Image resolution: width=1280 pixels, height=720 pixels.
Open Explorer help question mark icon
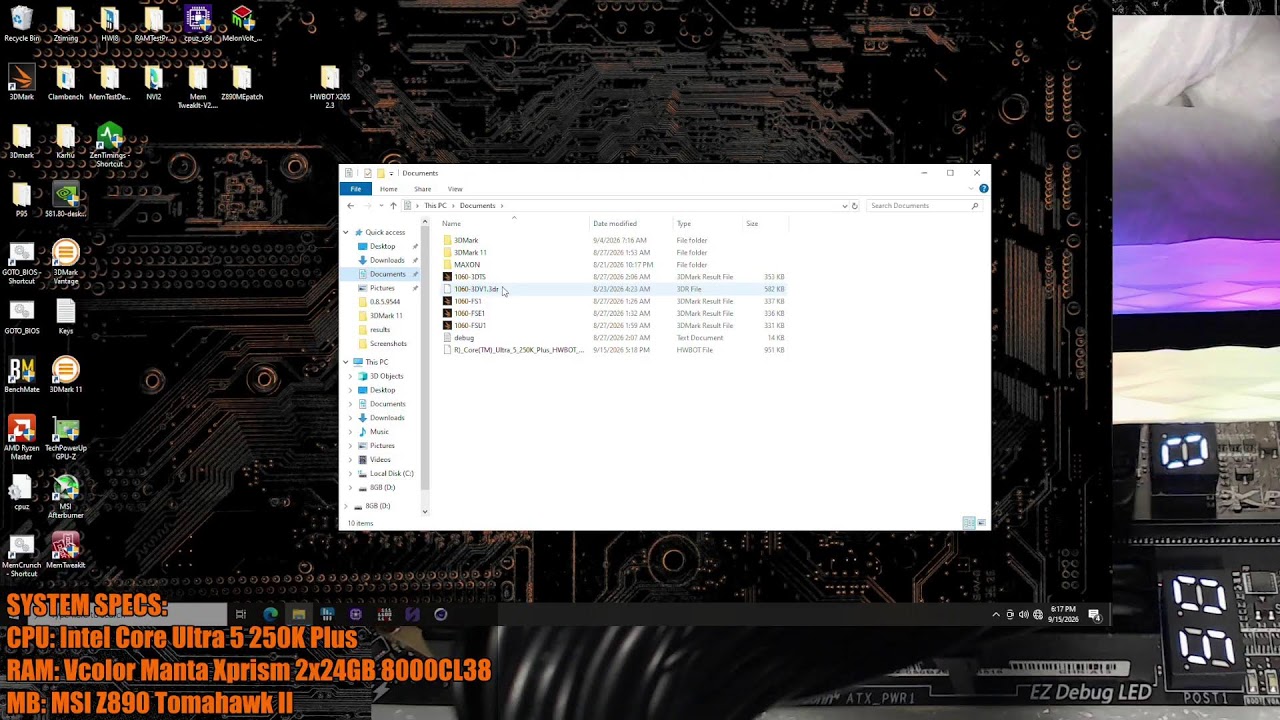[x=984, y=188]
